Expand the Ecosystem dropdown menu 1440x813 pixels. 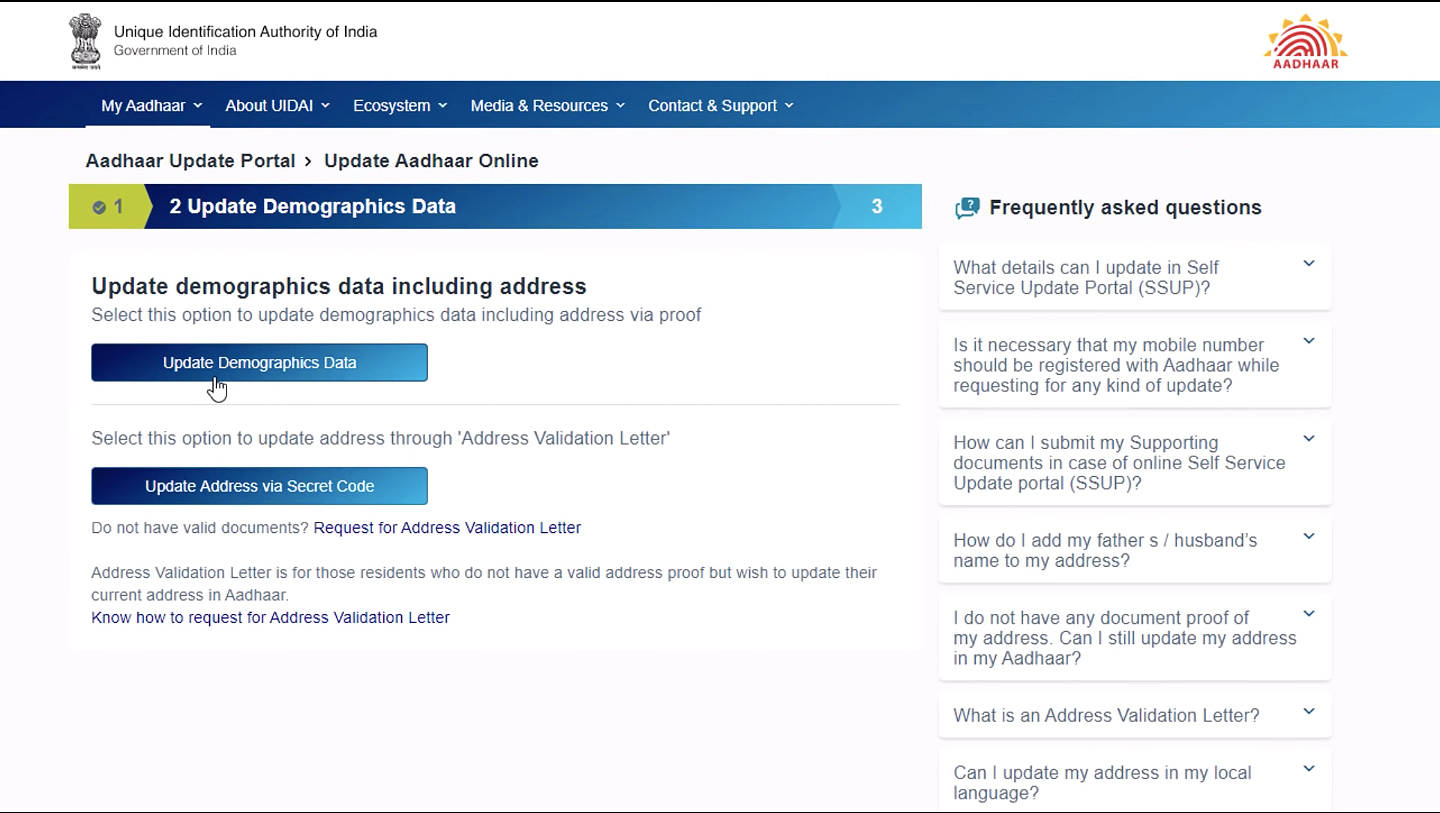pyautogui.click(x=400, y=105)
